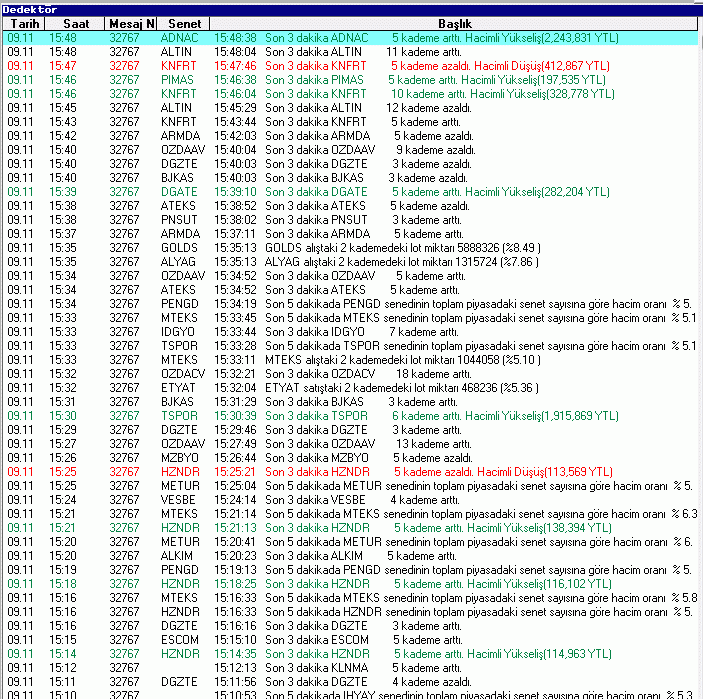Viewport: 703px width, 699px height.
Task: Select the green DGATE row at 15:39
Action: [x=350, y=191]
